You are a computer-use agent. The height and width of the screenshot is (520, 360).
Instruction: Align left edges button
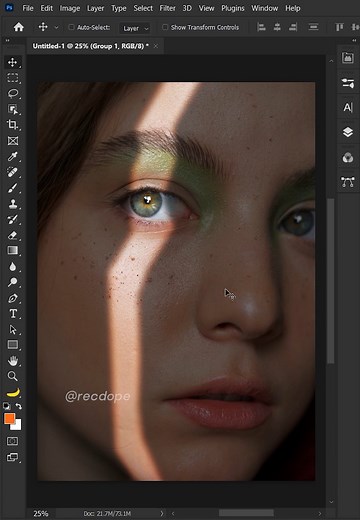point(261,27)
